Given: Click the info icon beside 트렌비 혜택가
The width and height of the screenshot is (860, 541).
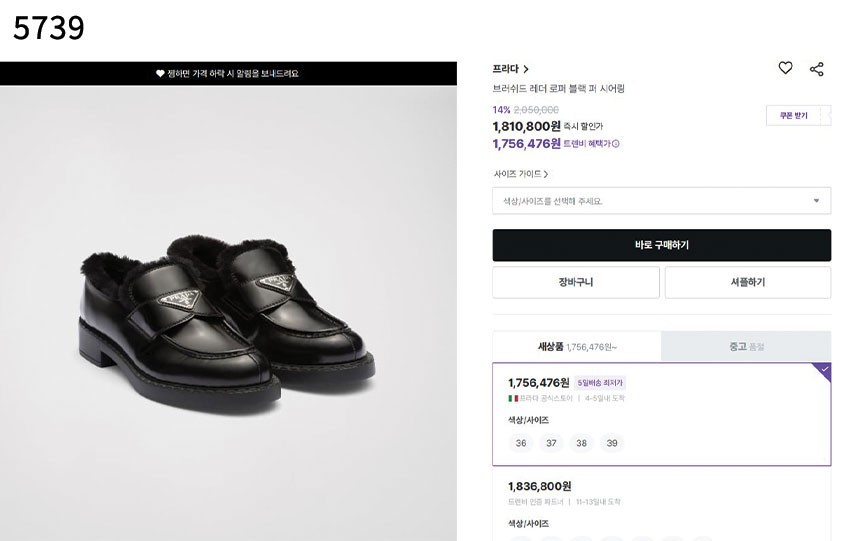Looking at the screenshot, I should [616, 144].
